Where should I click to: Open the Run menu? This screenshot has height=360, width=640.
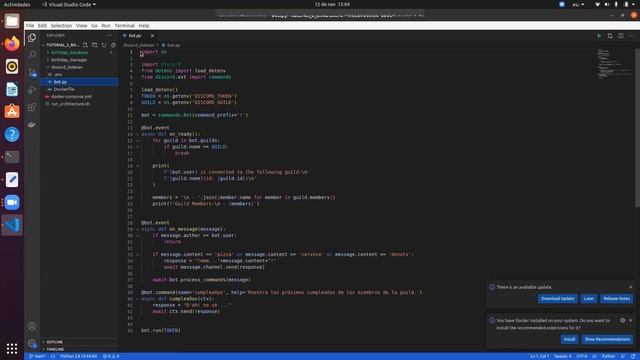(x=106, y=26)
